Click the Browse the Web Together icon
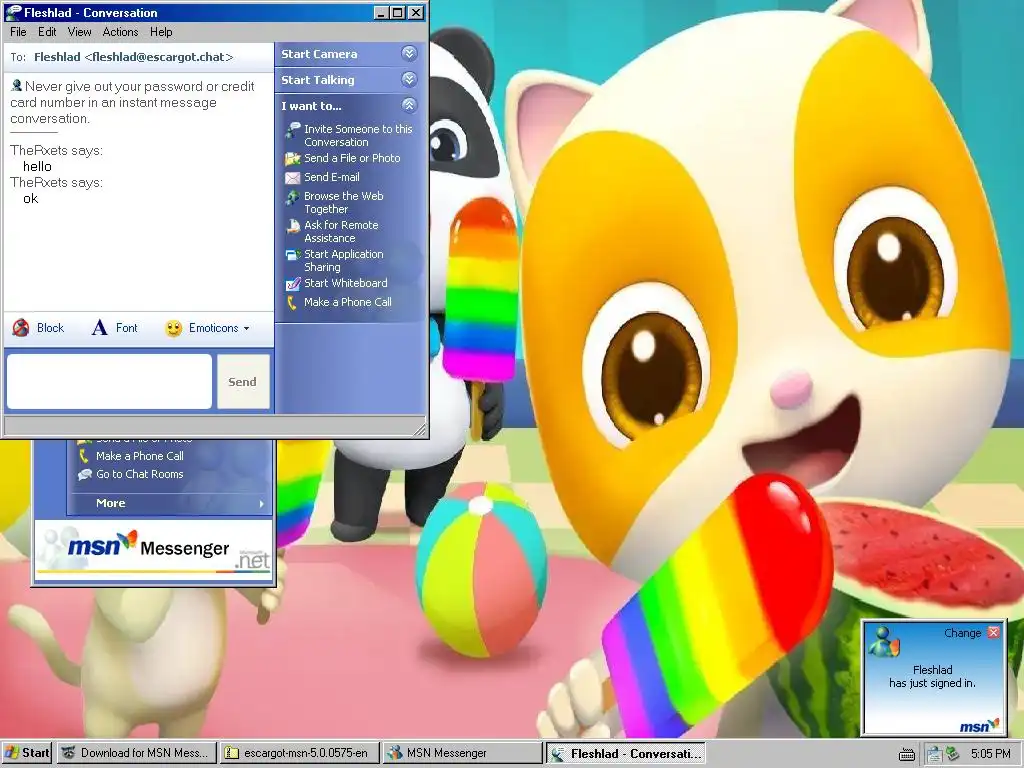The image size is (1024, 768). [293, 197]
